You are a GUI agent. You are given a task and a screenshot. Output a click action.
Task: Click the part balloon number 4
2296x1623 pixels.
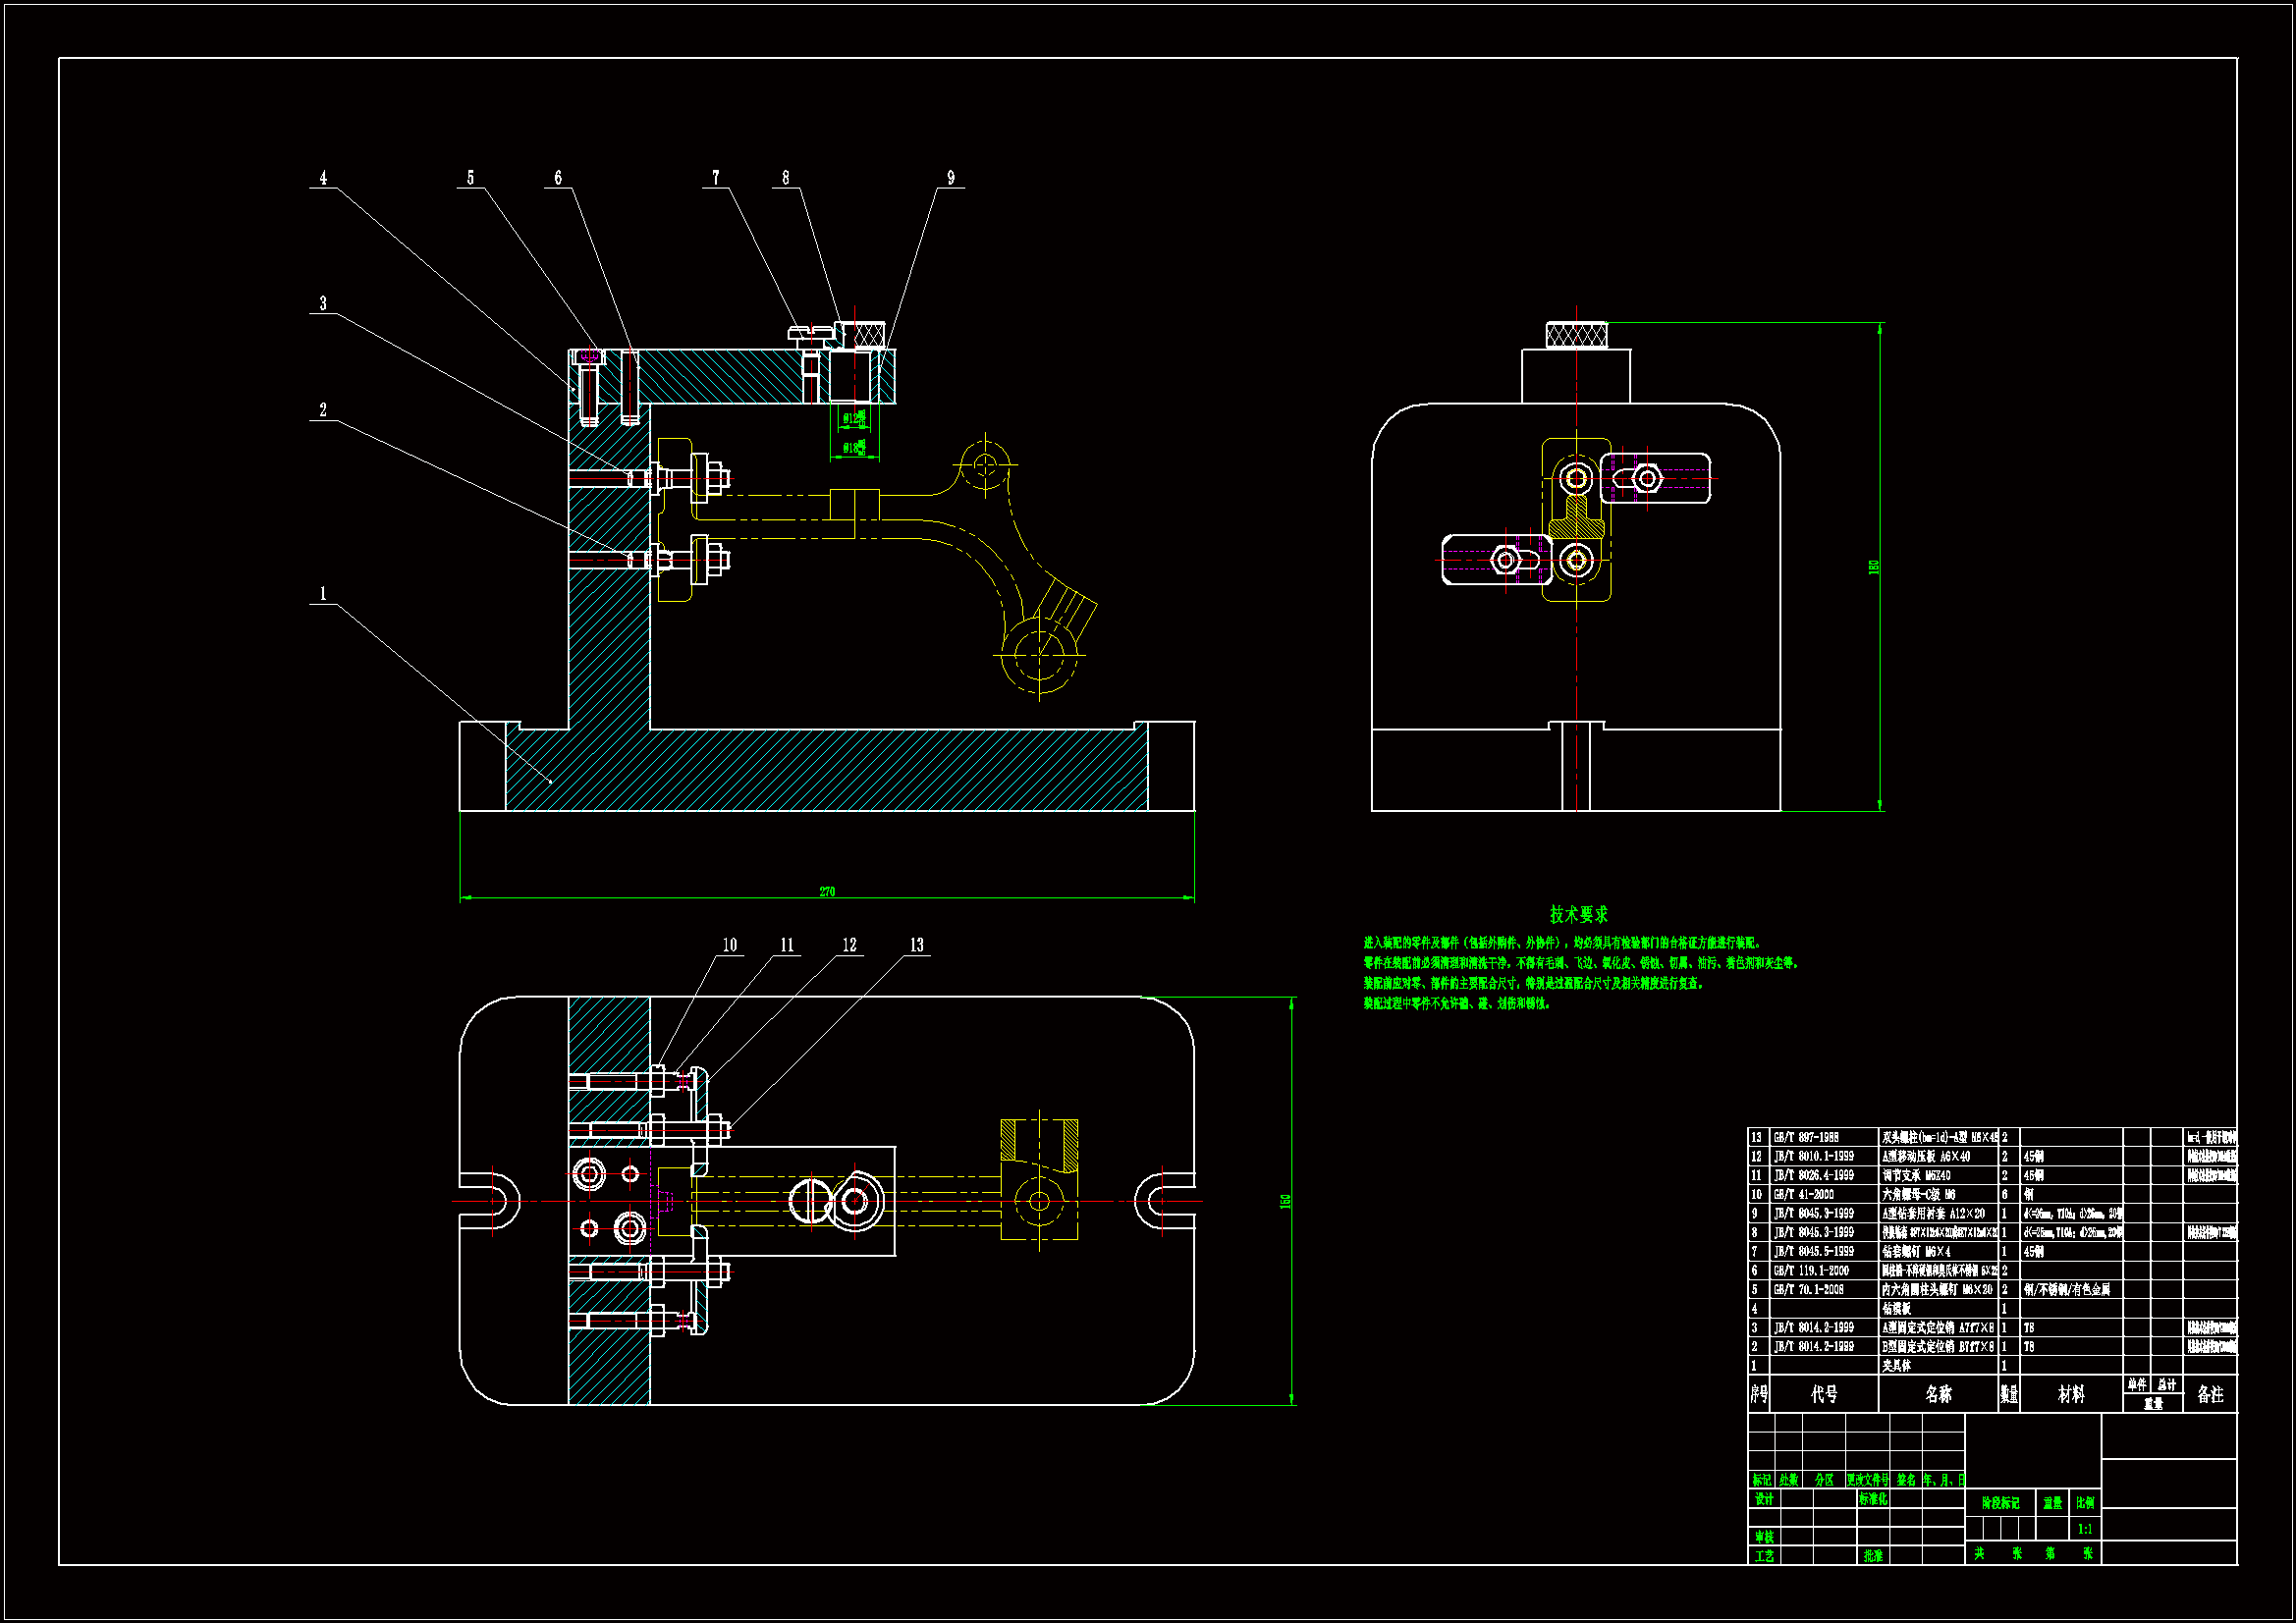[323, 178]
